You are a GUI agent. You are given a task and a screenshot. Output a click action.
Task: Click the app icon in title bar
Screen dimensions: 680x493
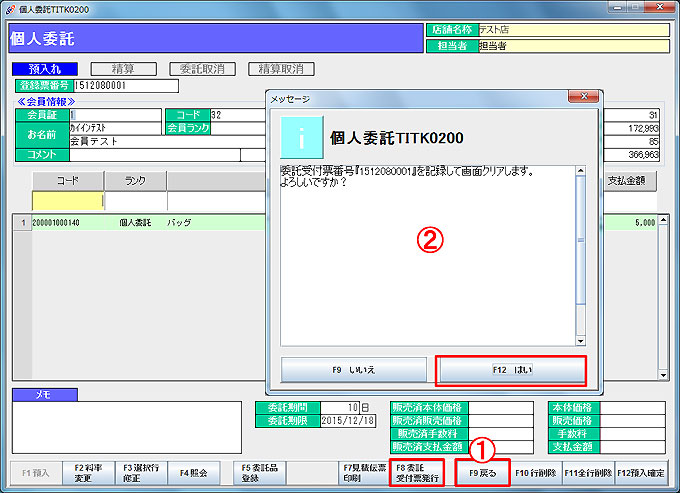[10, 9]
